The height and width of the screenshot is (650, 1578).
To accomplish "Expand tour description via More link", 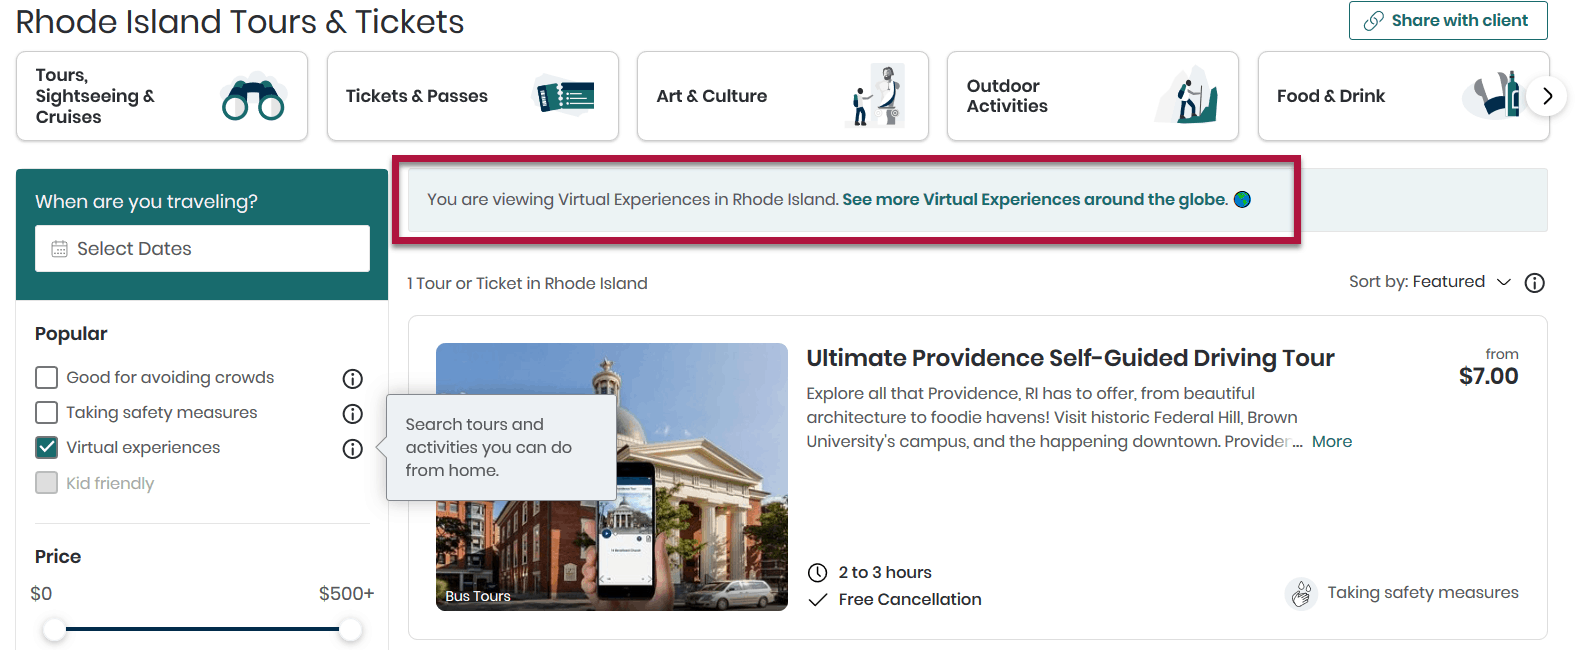I will [1331, 441].
